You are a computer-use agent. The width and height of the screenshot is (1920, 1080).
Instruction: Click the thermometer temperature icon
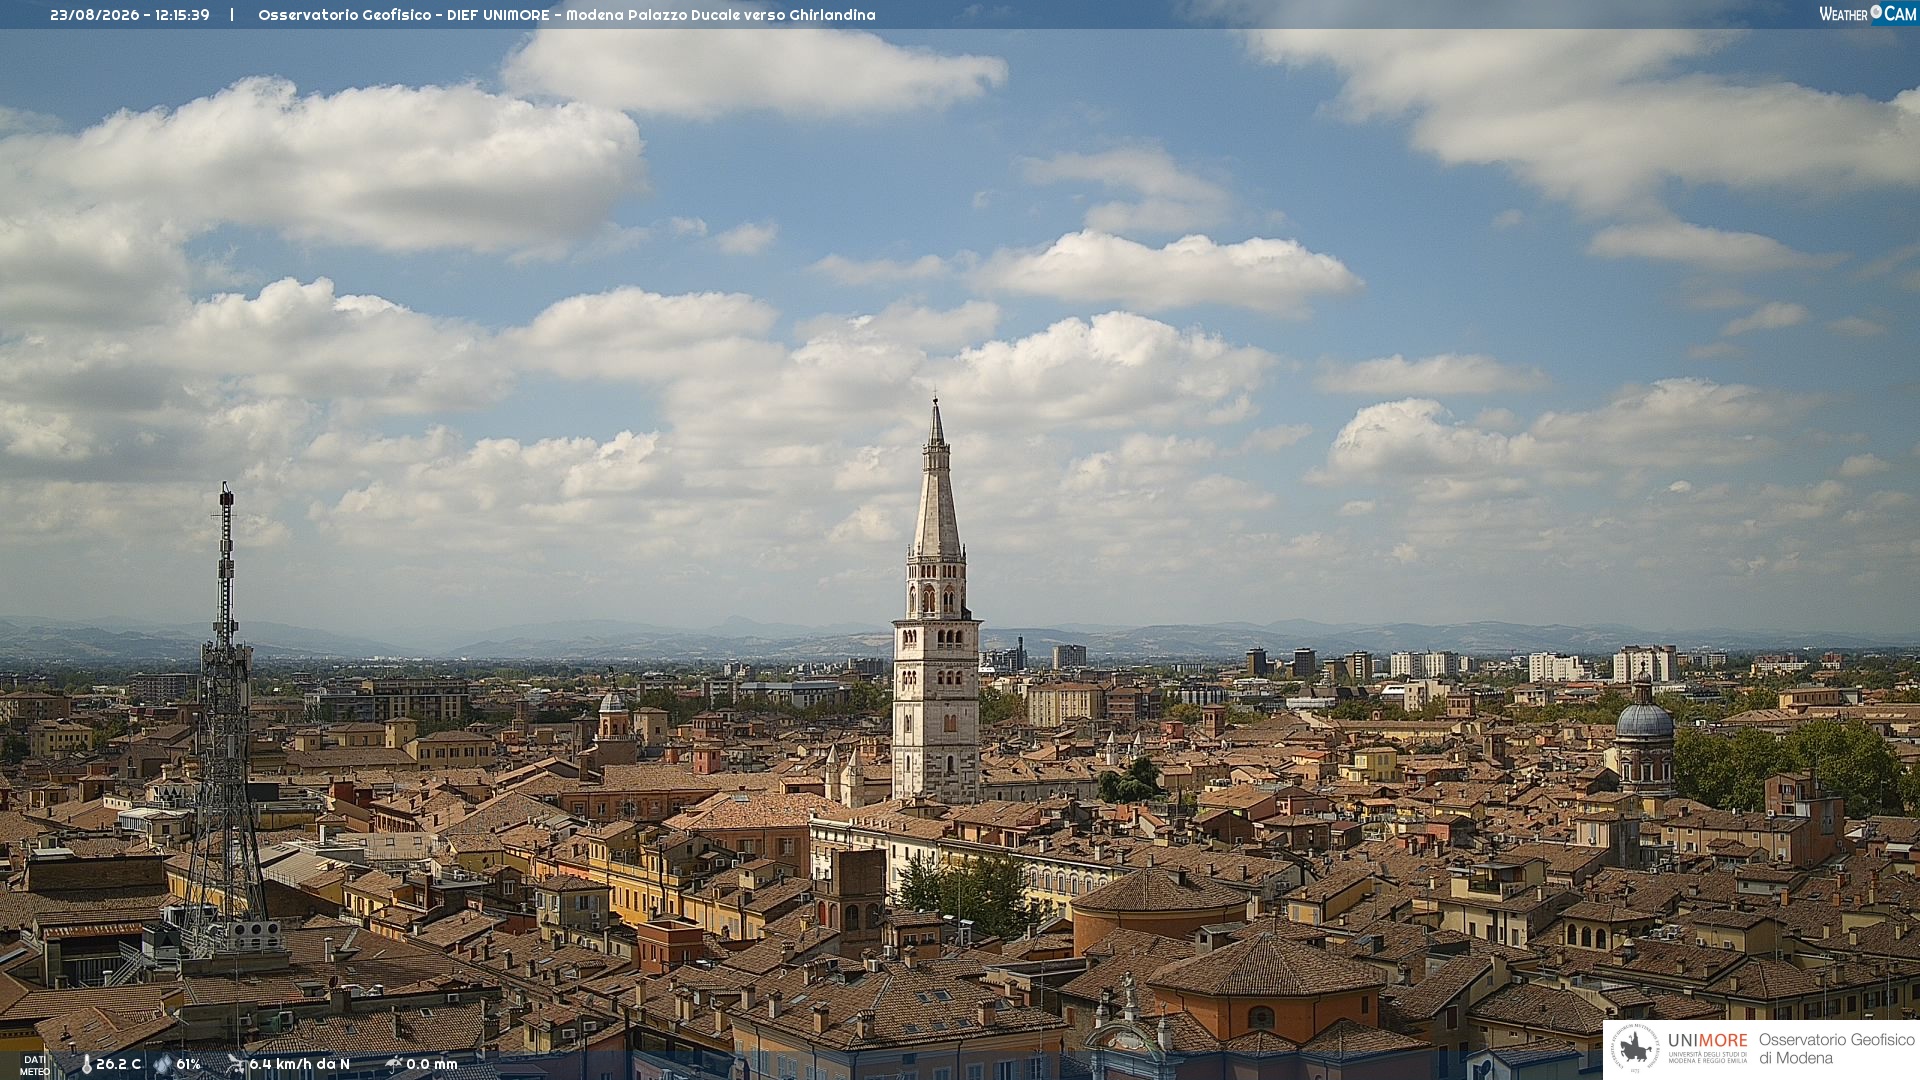[86, 1065]
